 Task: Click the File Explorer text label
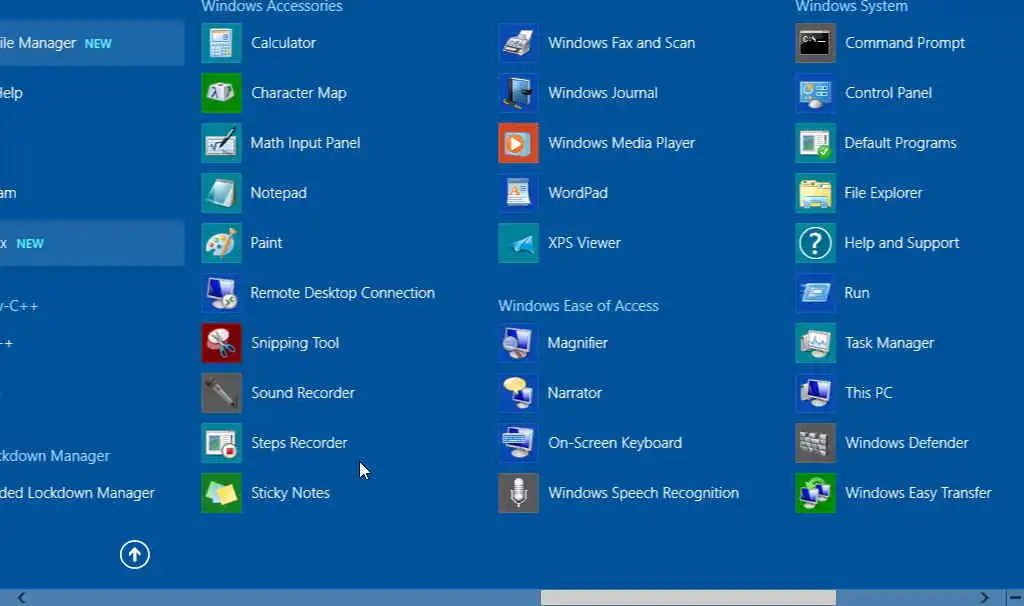pos(884,193)
